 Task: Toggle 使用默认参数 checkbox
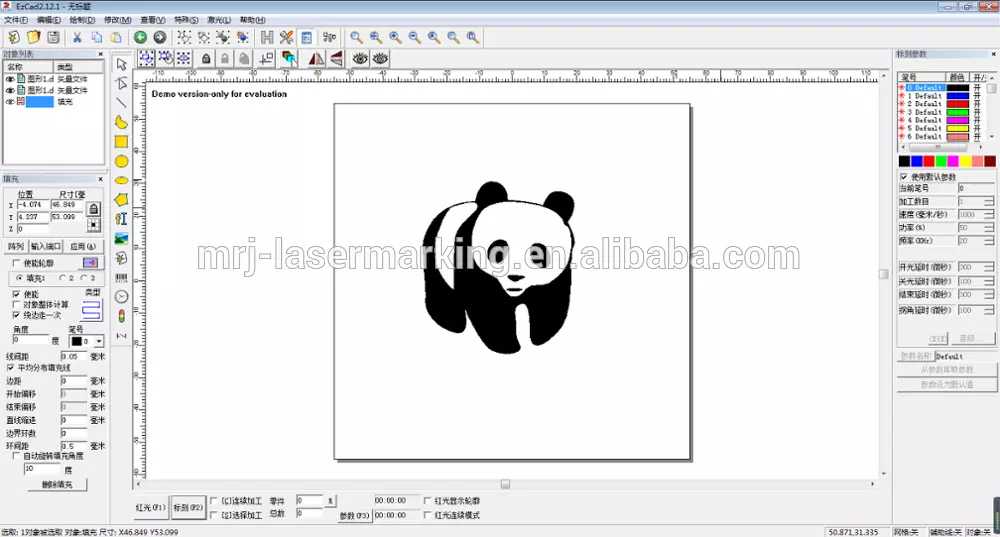pos(904,177)
